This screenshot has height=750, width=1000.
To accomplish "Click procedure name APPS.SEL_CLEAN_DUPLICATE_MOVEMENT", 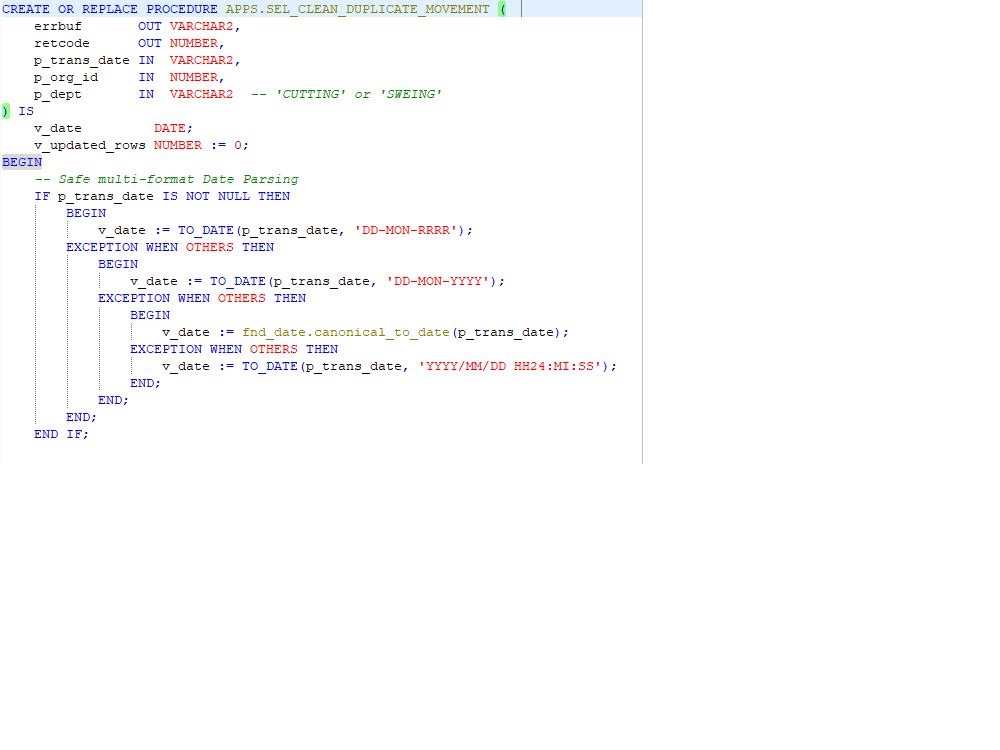I will pos(357,9).
